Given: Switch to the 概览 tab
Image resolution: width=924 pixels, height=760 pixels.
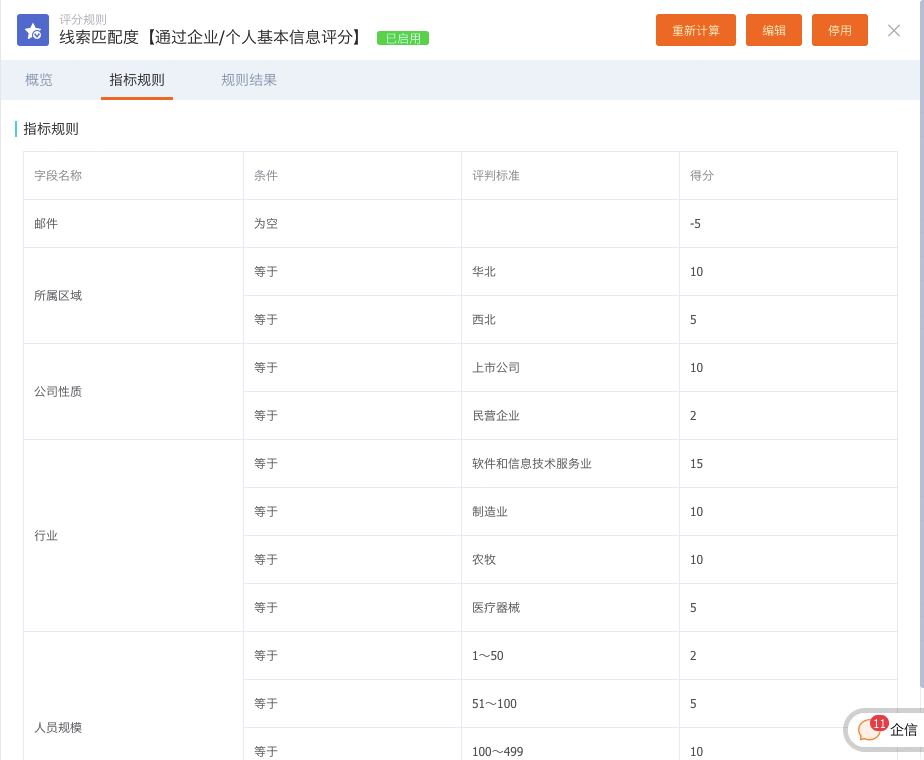Looking at the screenshot, I should point(39,80).
